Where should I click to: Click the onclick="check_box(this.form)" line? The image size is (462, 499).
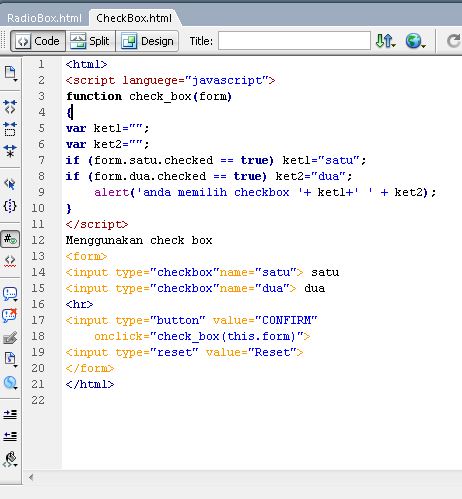tap(202, 336)
